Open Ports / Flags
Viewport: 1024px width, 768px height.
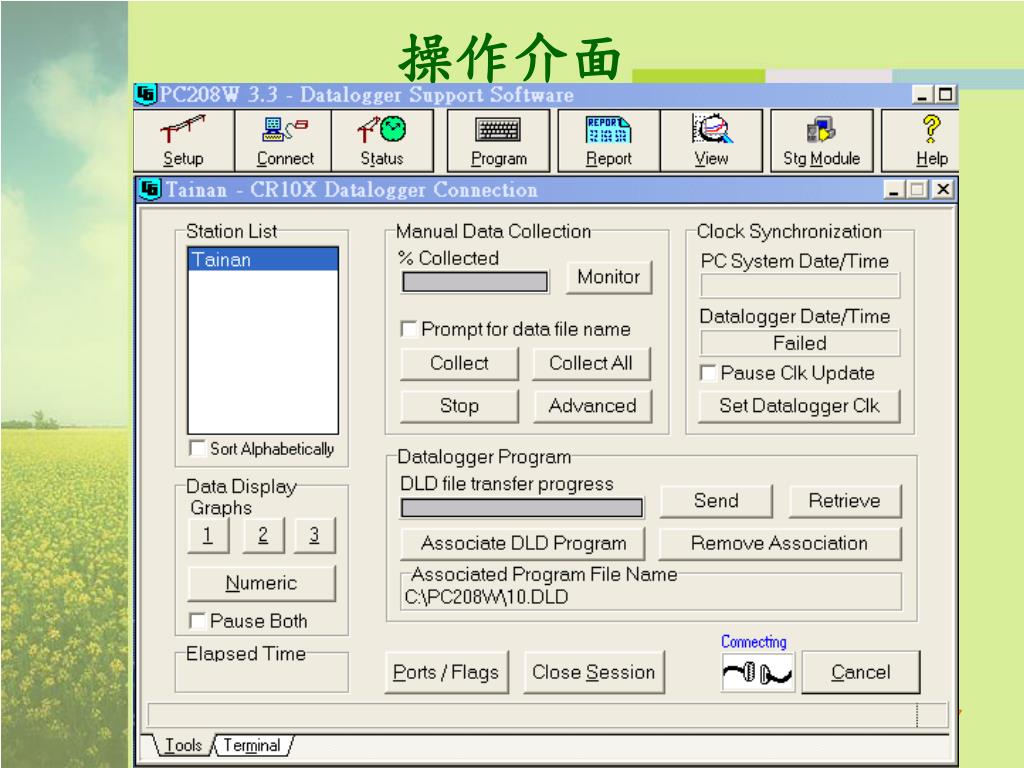coord(446,672)
